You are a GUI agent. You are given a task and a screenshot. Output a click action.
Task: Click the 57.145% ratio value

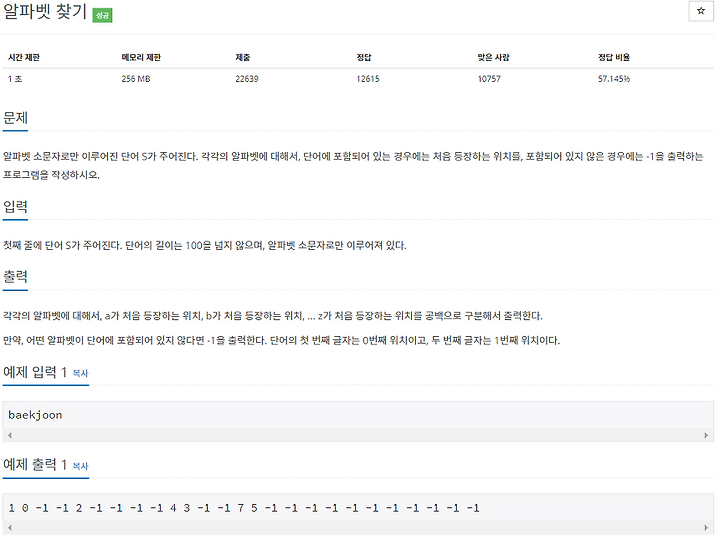tap(614, 79)
